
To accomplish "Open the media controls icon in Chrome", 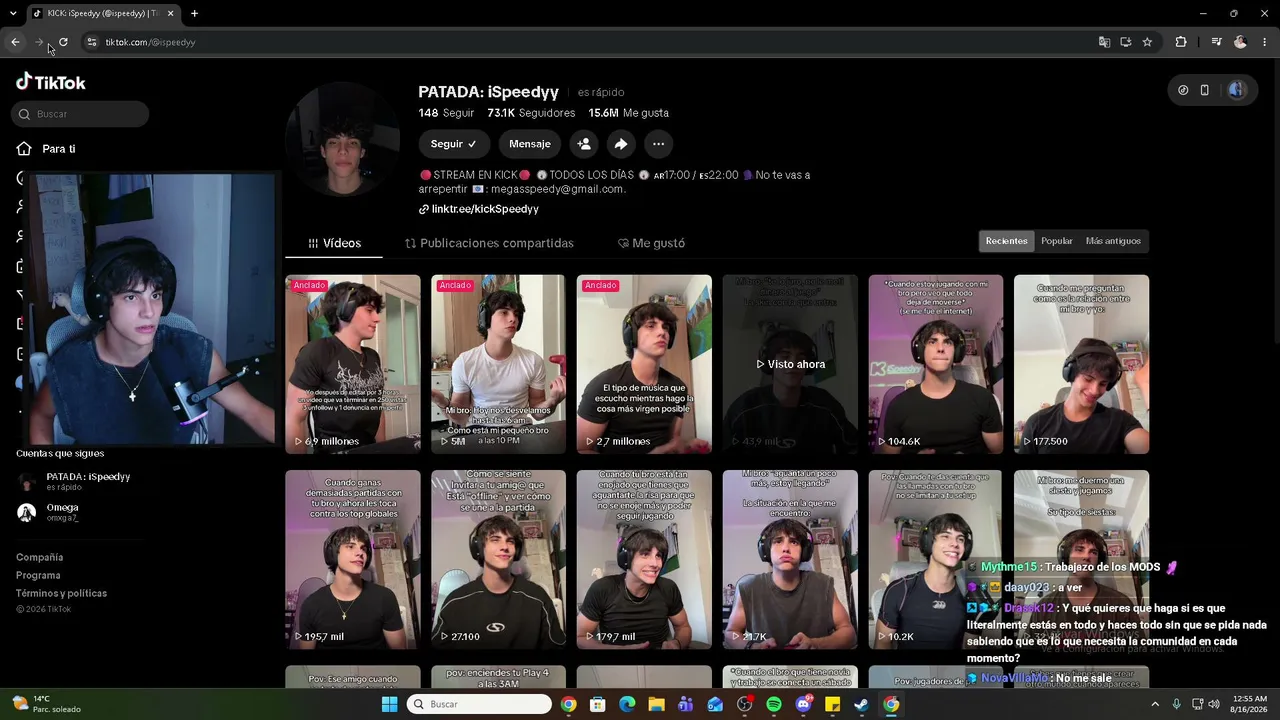I will (1216, 42).
